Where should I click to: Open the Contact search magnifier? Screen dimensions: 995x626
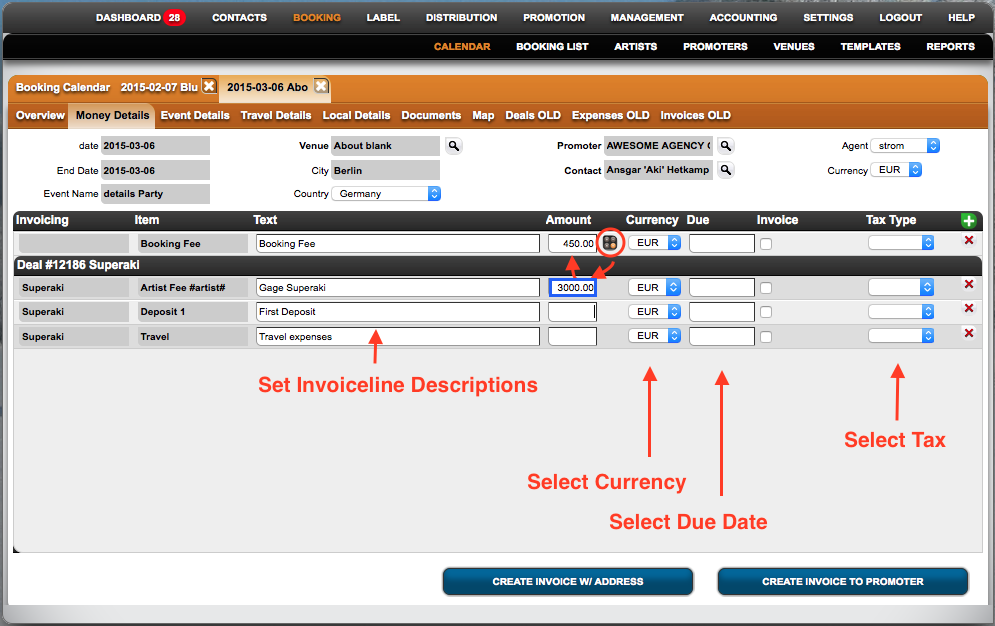coord(725,170)
